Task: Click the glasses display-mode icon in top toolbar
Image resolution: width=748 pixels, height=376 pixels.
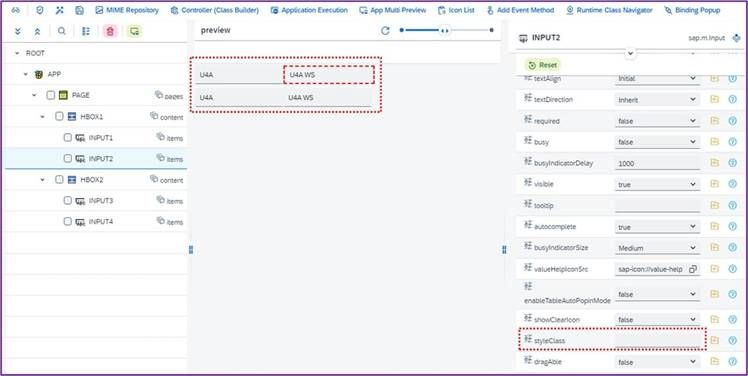Action: [x=16, y=10]
